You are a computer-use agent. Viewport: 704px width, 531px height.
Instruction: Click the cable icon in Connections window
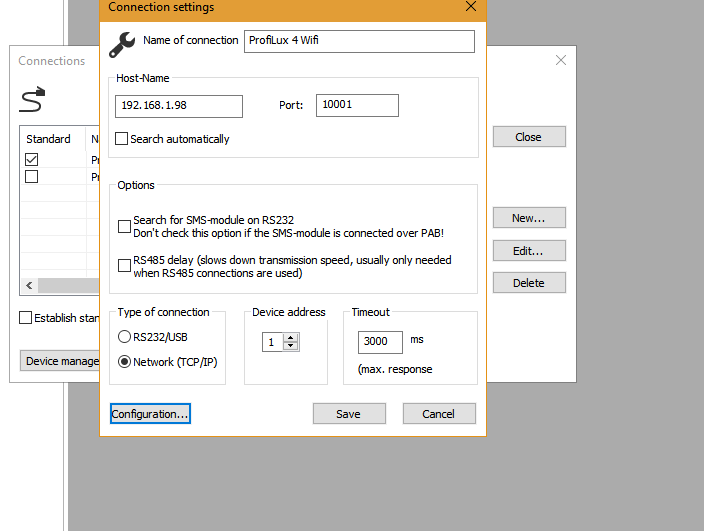(32, 99)
